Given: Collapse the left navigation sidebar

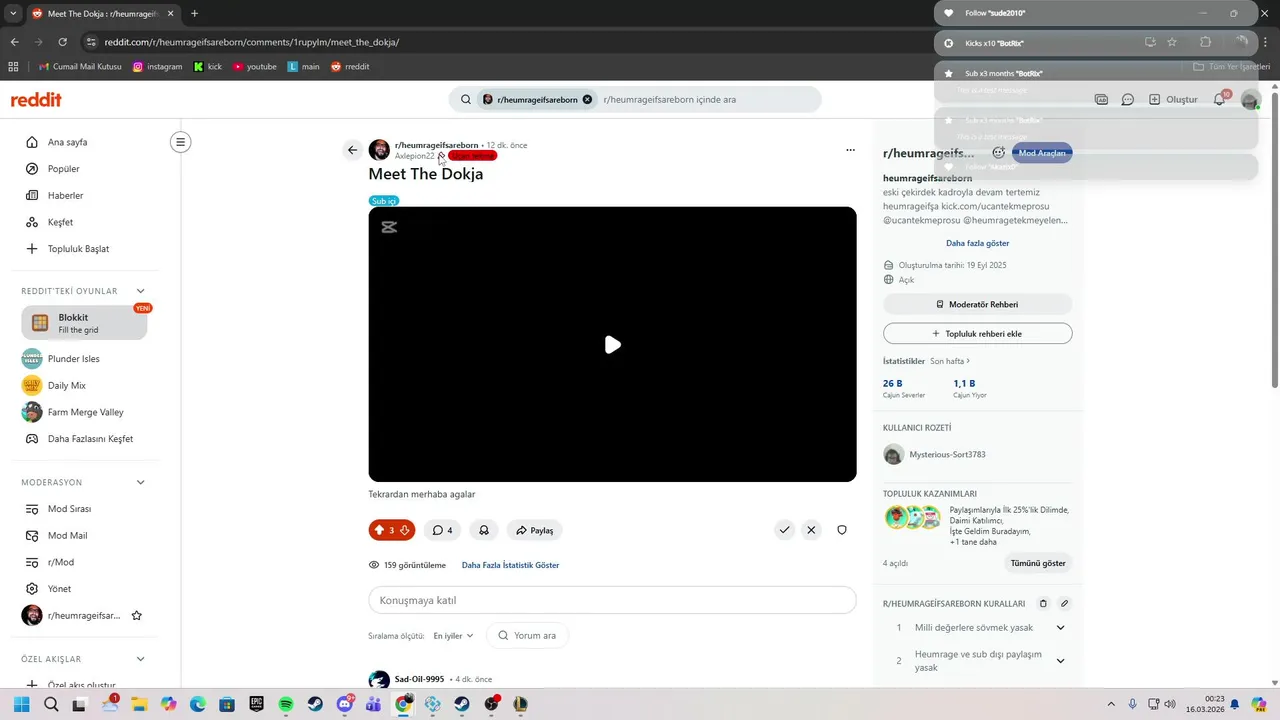Looking at the screenshot, I should click(181, 142).
